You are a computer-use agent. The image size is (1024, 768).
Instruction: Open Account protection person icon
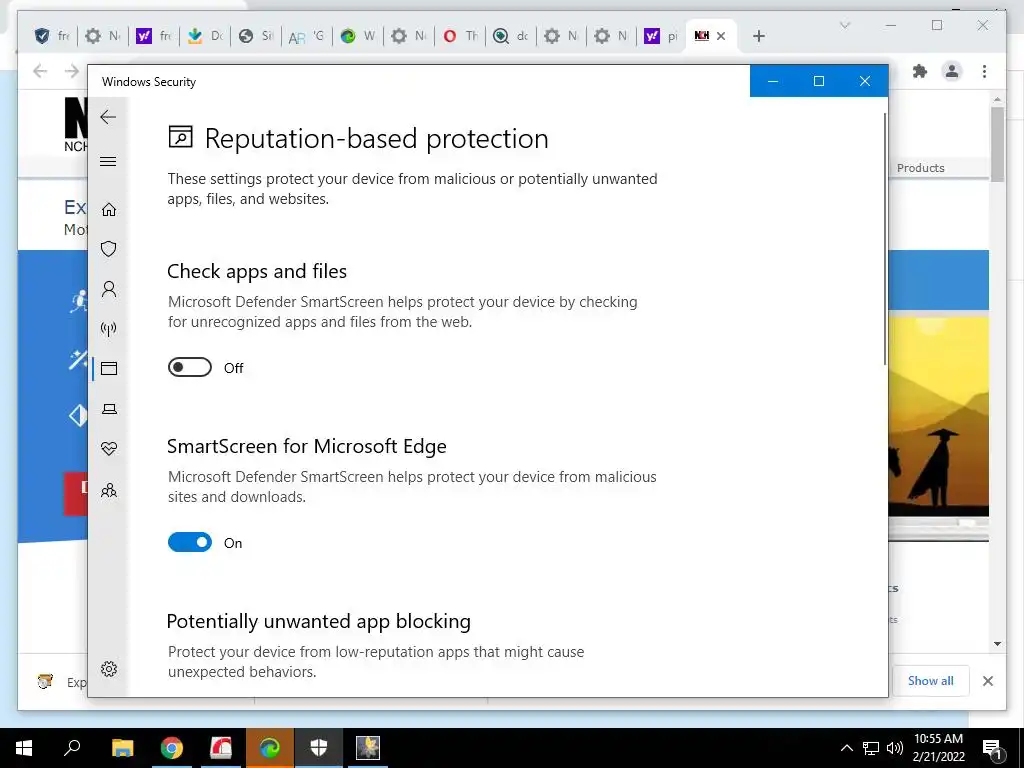pyautogui.click(x=109, y=289)
